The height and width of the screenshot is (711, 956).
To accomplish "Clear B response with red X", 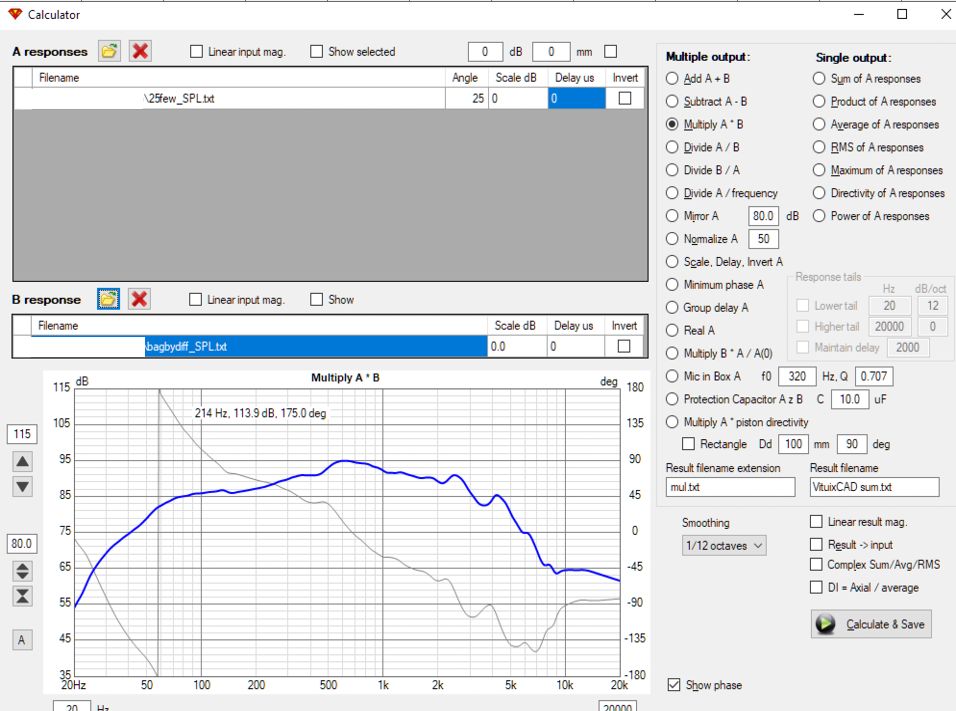I will [x=140, y=299].
